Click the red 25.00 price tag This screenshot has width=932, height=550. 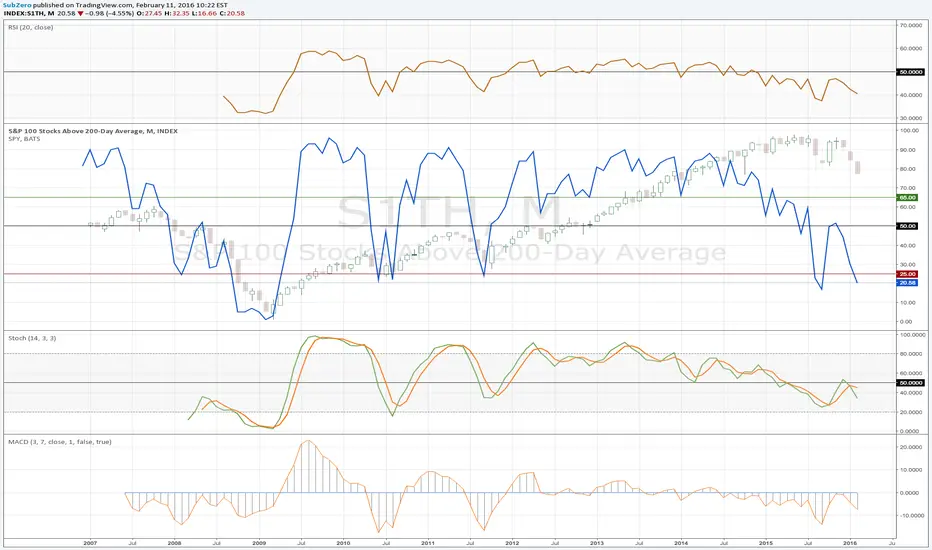tap(907, 274)
